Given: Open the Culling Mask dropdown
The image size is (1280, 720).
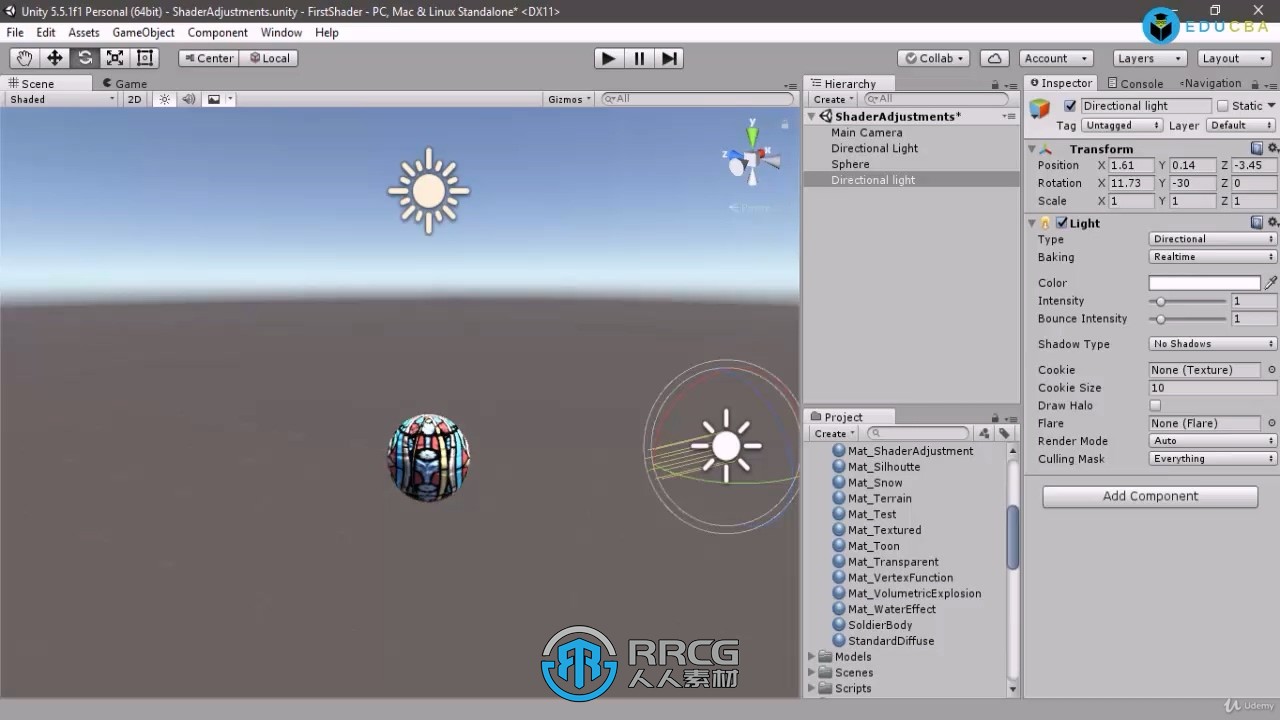Looking at the screenshot, I should (1213, 459).
